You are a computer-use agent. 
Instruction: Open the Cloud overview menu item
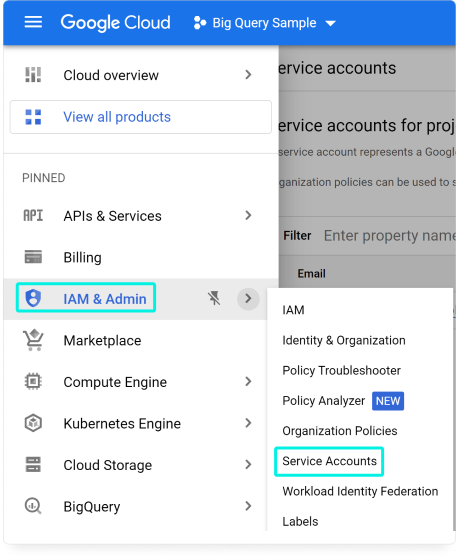pos(111,75)
